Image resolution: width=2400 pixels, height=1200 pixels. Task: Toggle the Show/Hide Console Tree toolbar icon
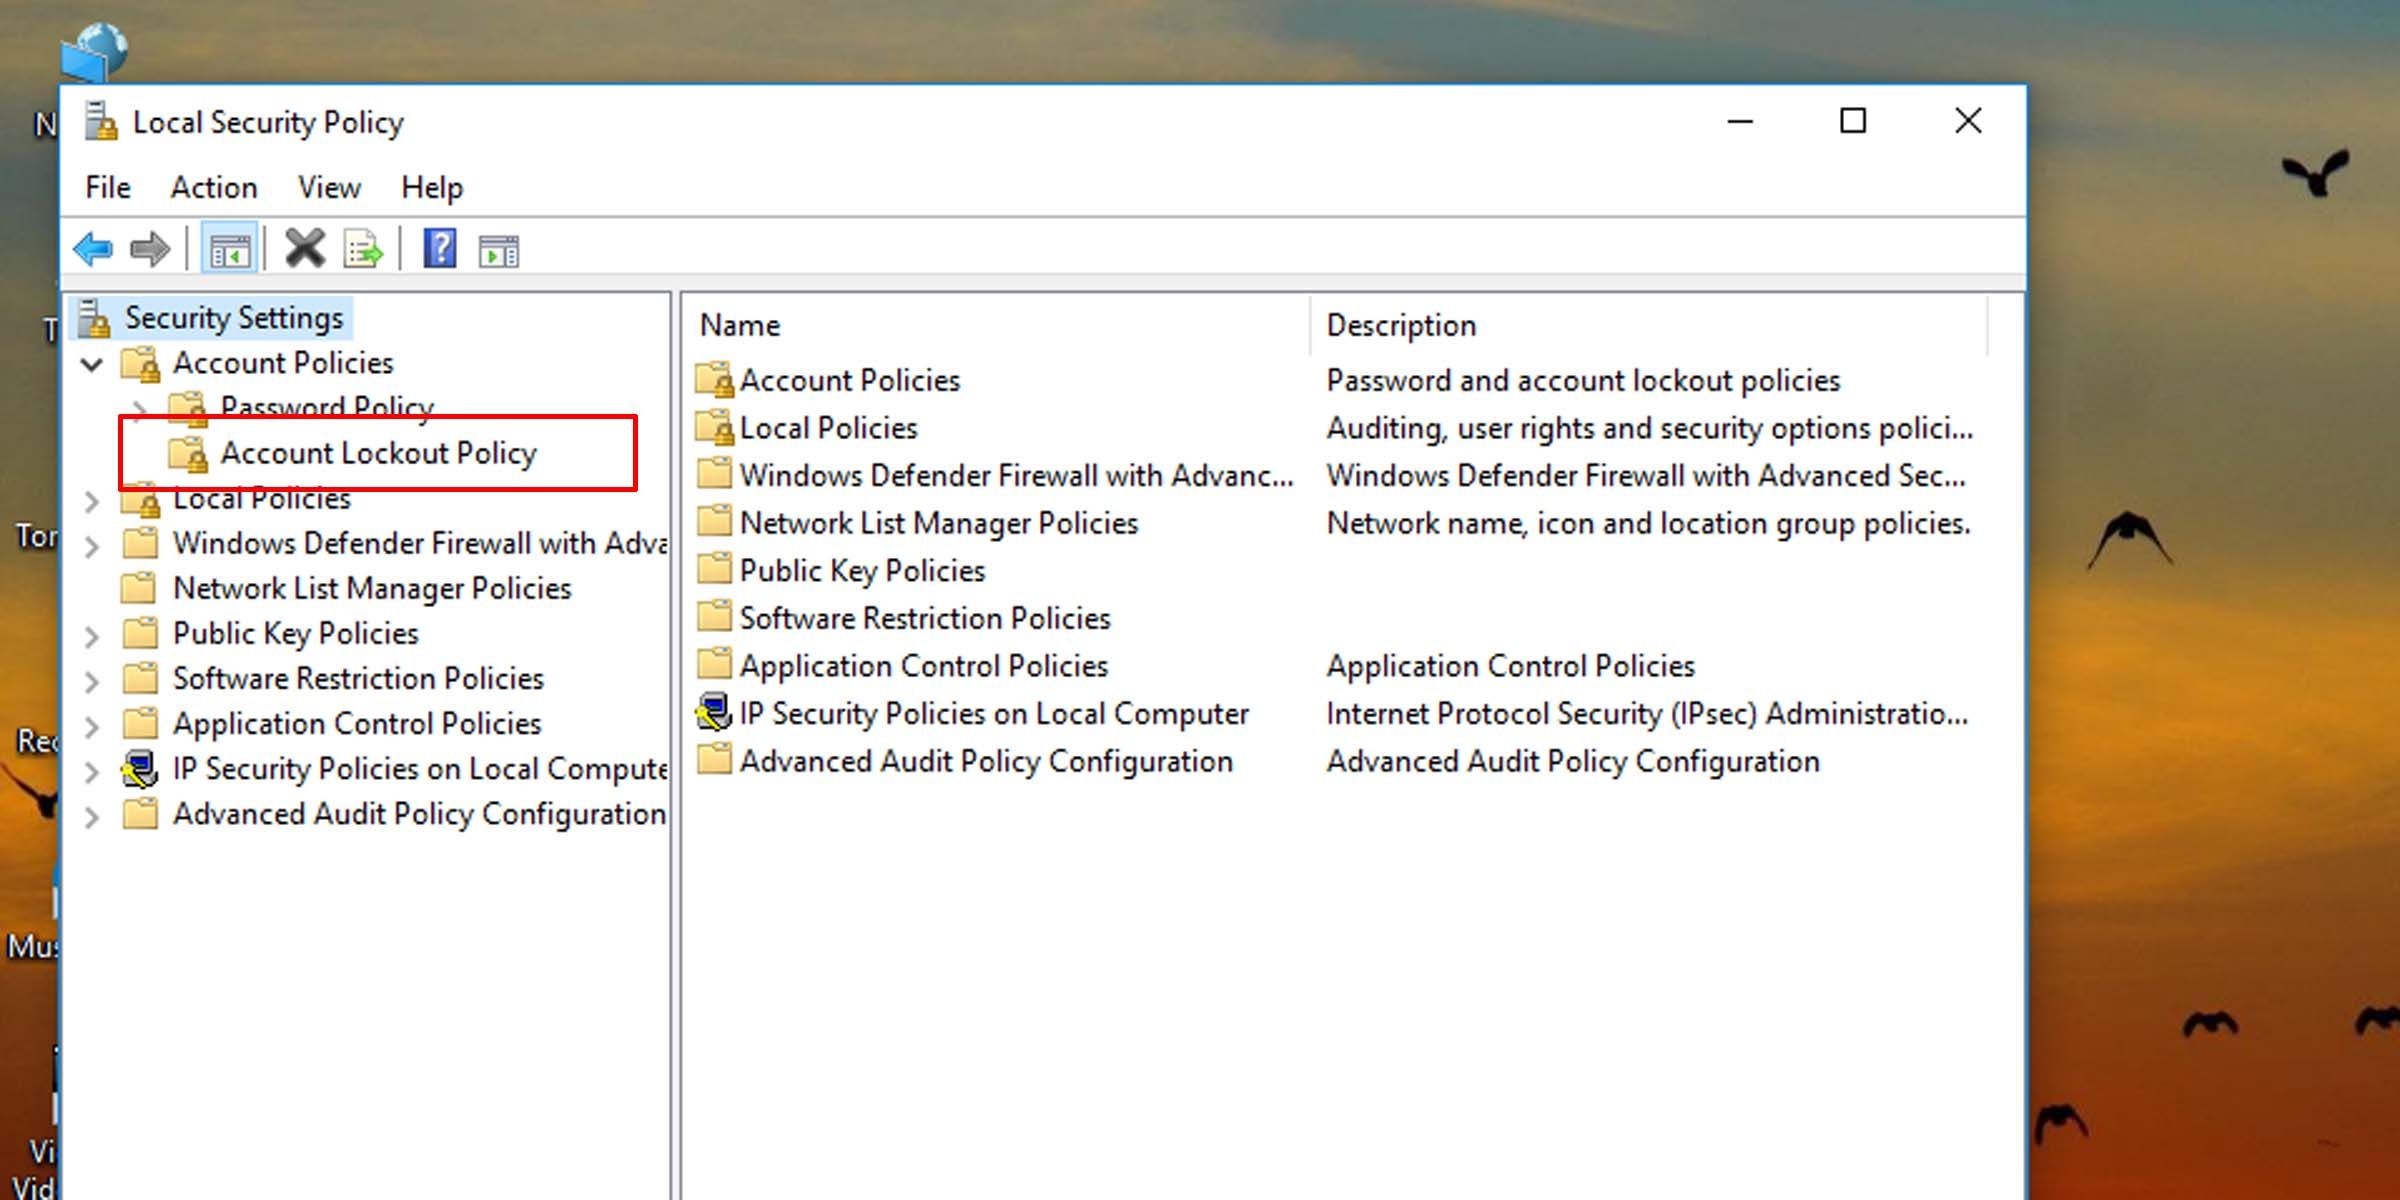click(x=230, y=249)
